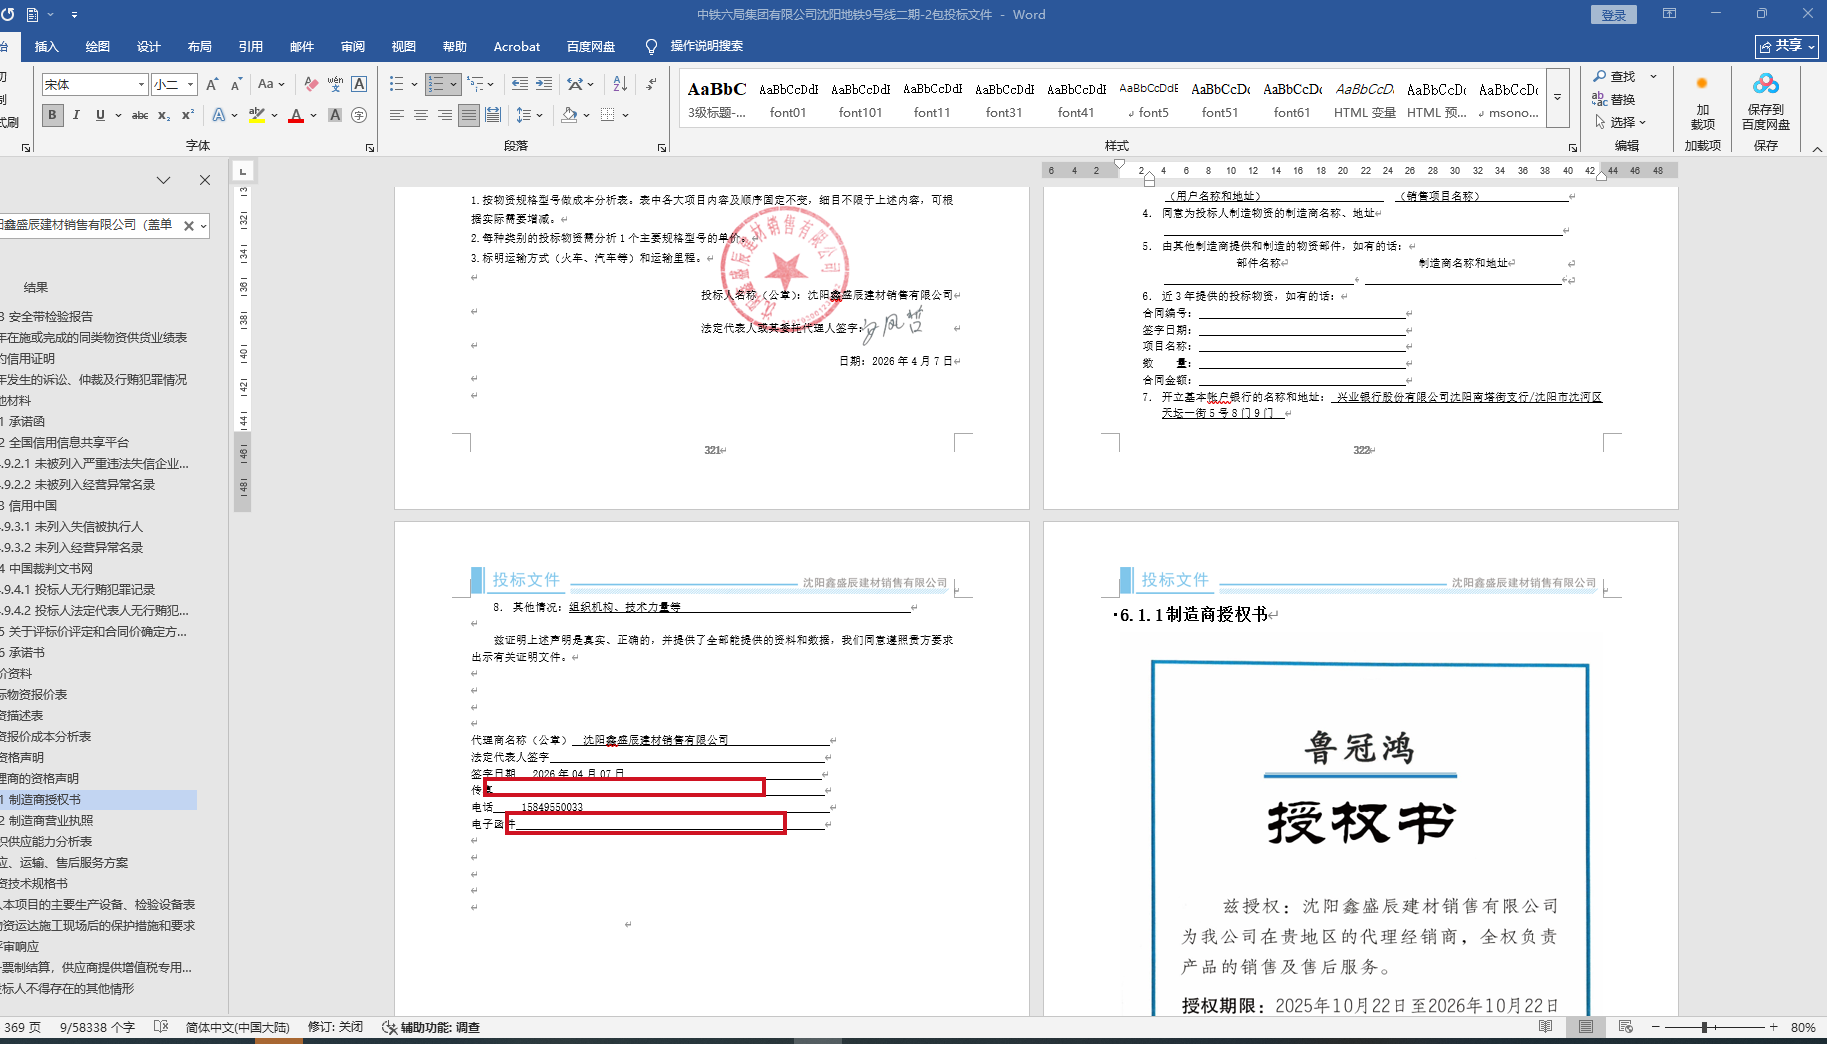Apply a character border to text
1827x1044 pixels.
click(359, 85)
